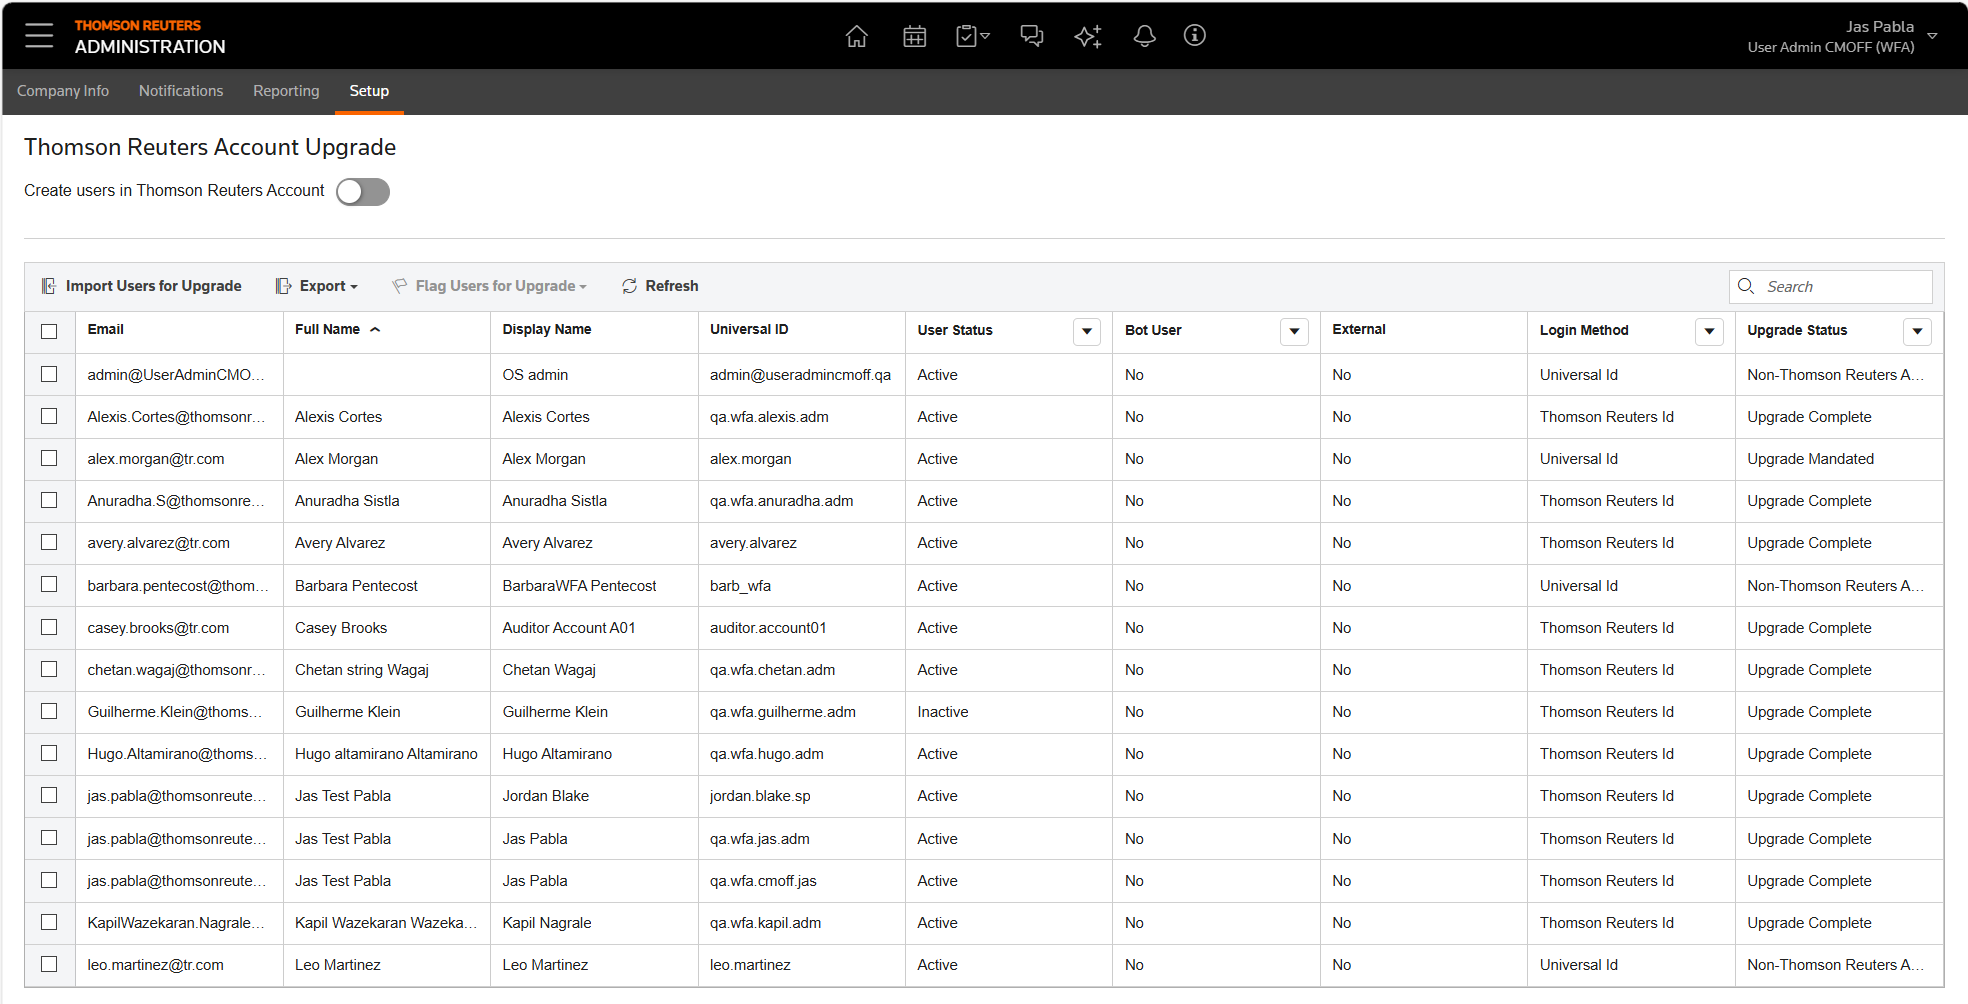
Task: Click the Search input field
Action: click(1842, 287)
